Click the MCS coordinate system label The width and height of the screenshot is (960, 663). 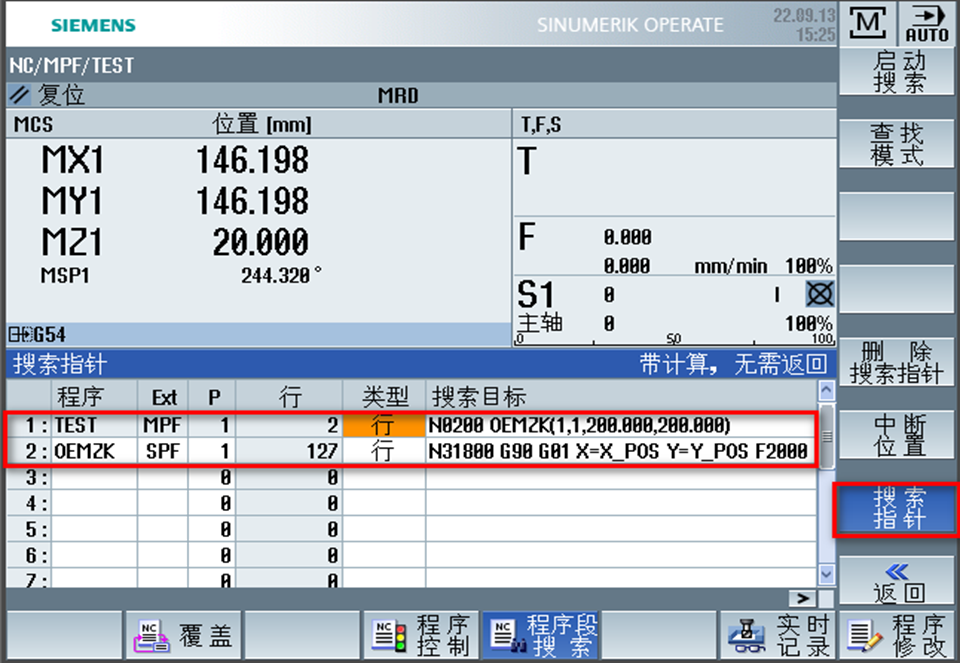coord(33,125)
